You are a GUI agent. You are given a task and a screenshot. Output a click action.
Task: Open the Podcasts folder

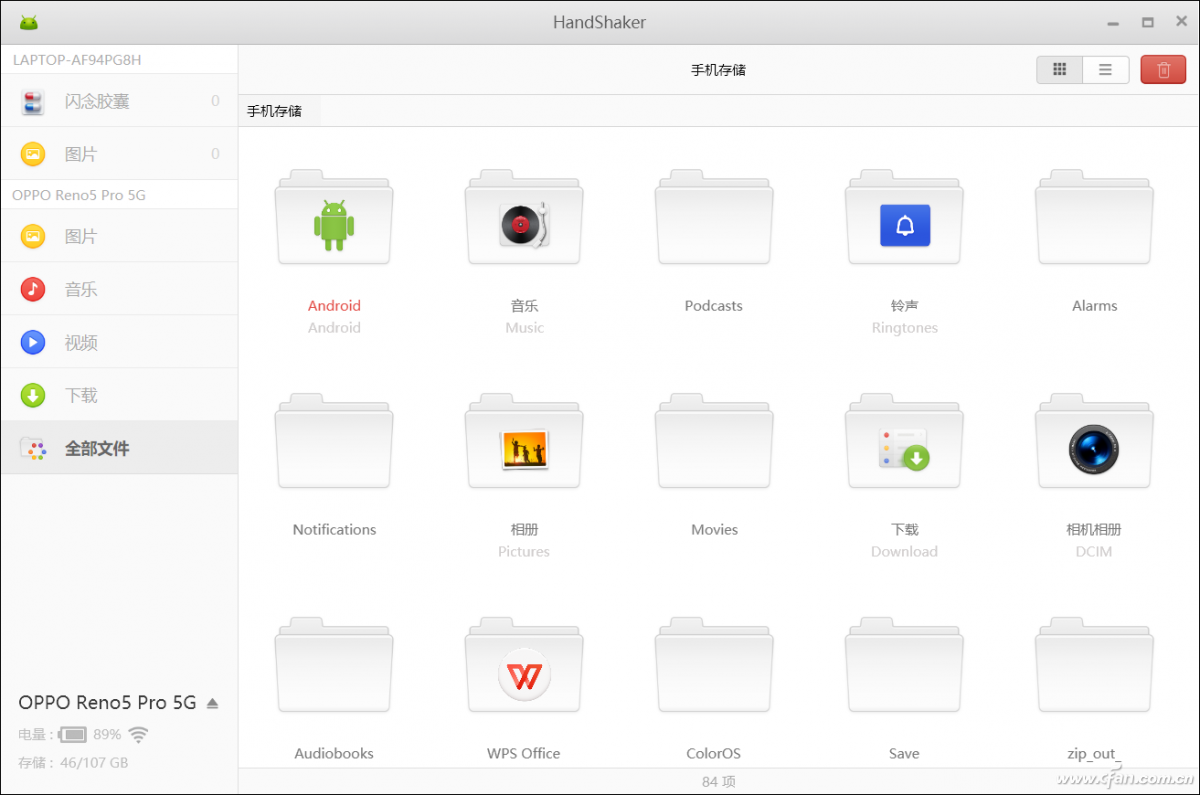coord(713,218)
